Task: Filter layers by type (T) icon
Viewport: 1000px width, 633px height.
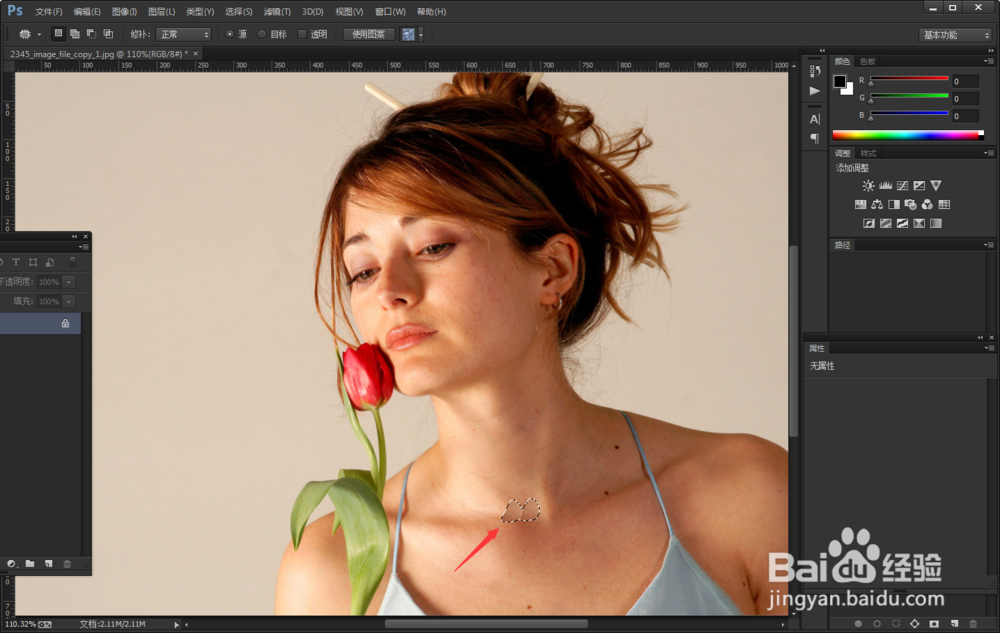Action: [15, 262]
